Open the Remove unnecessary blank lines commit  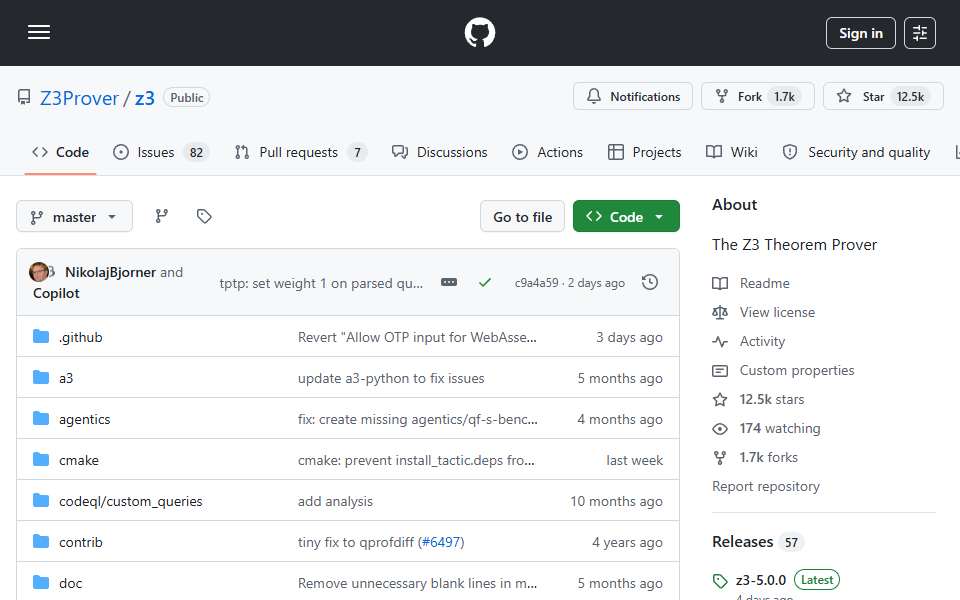[417, 583]
